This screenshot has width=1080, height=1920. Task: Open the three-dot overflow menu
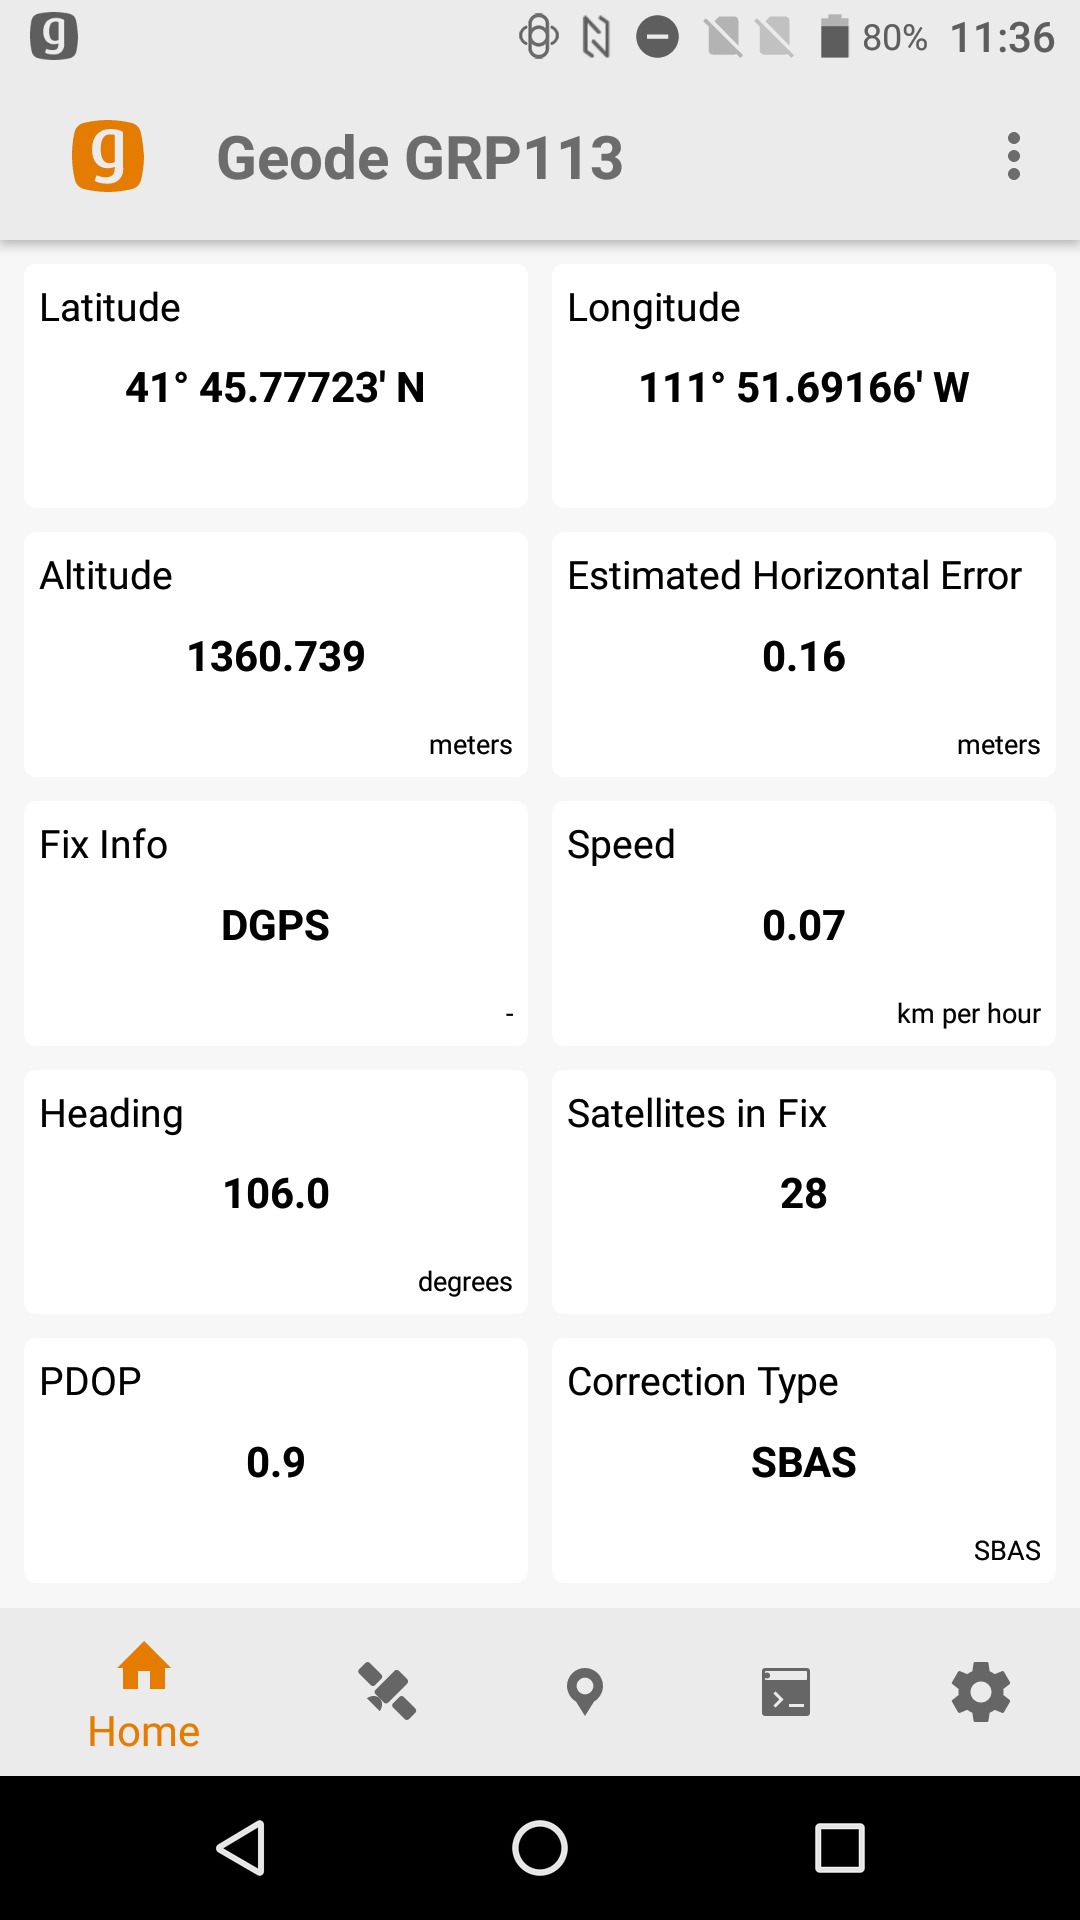click(1014, 157)
